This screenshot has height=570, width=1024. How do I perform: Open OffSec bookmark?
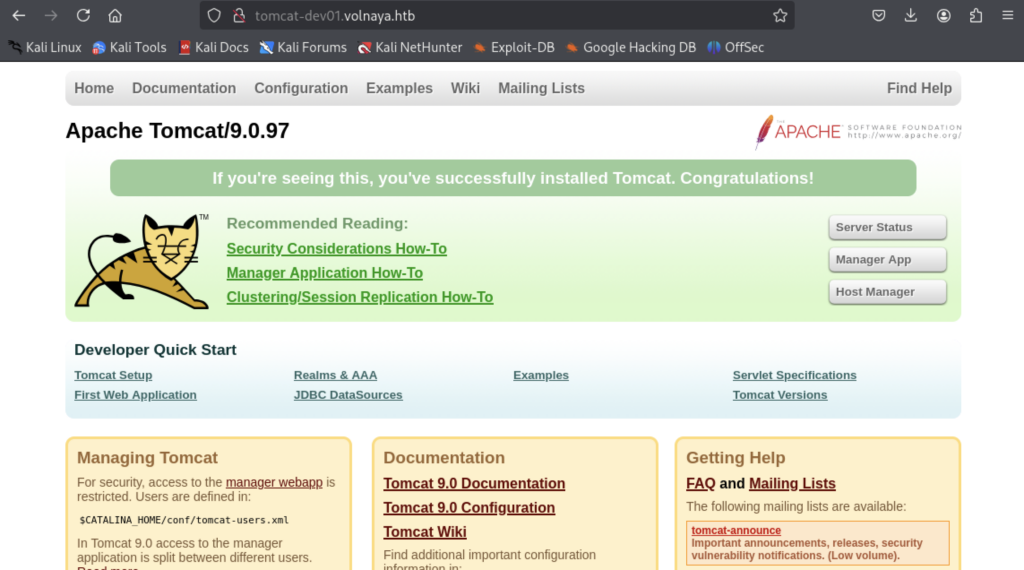[735, 48]
